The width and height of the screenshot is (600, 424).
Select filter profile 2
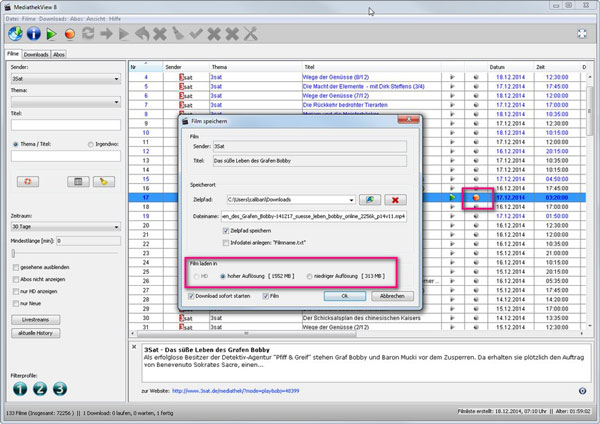pos(40,389)
